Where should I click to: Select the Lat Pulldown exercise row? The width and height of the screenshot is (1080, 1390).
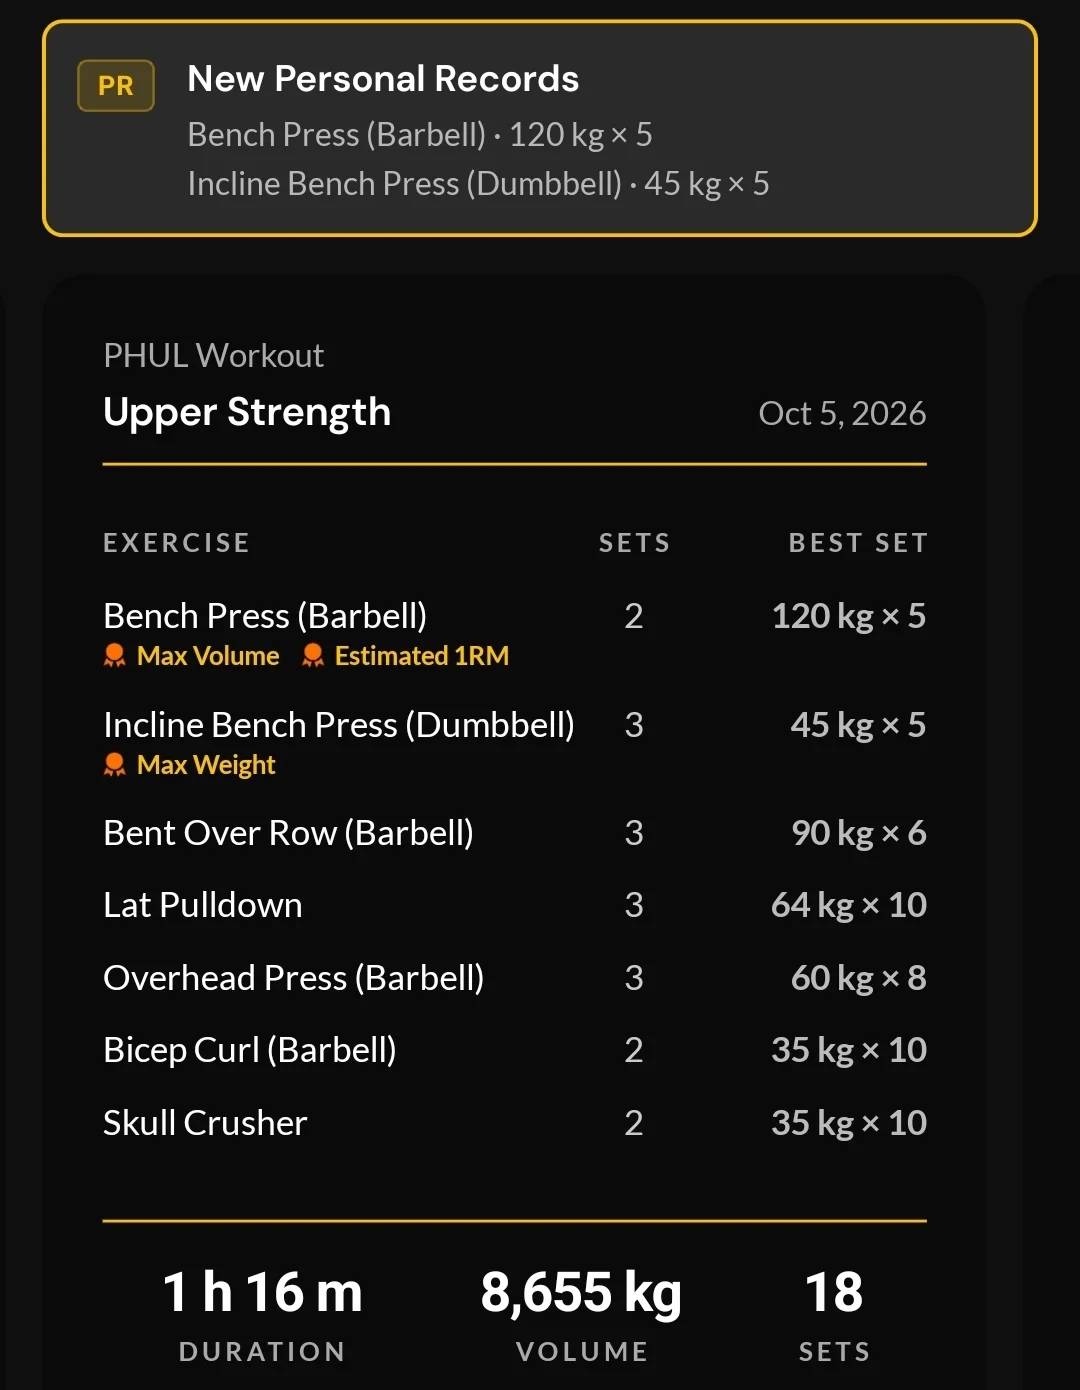pos(515,905)
